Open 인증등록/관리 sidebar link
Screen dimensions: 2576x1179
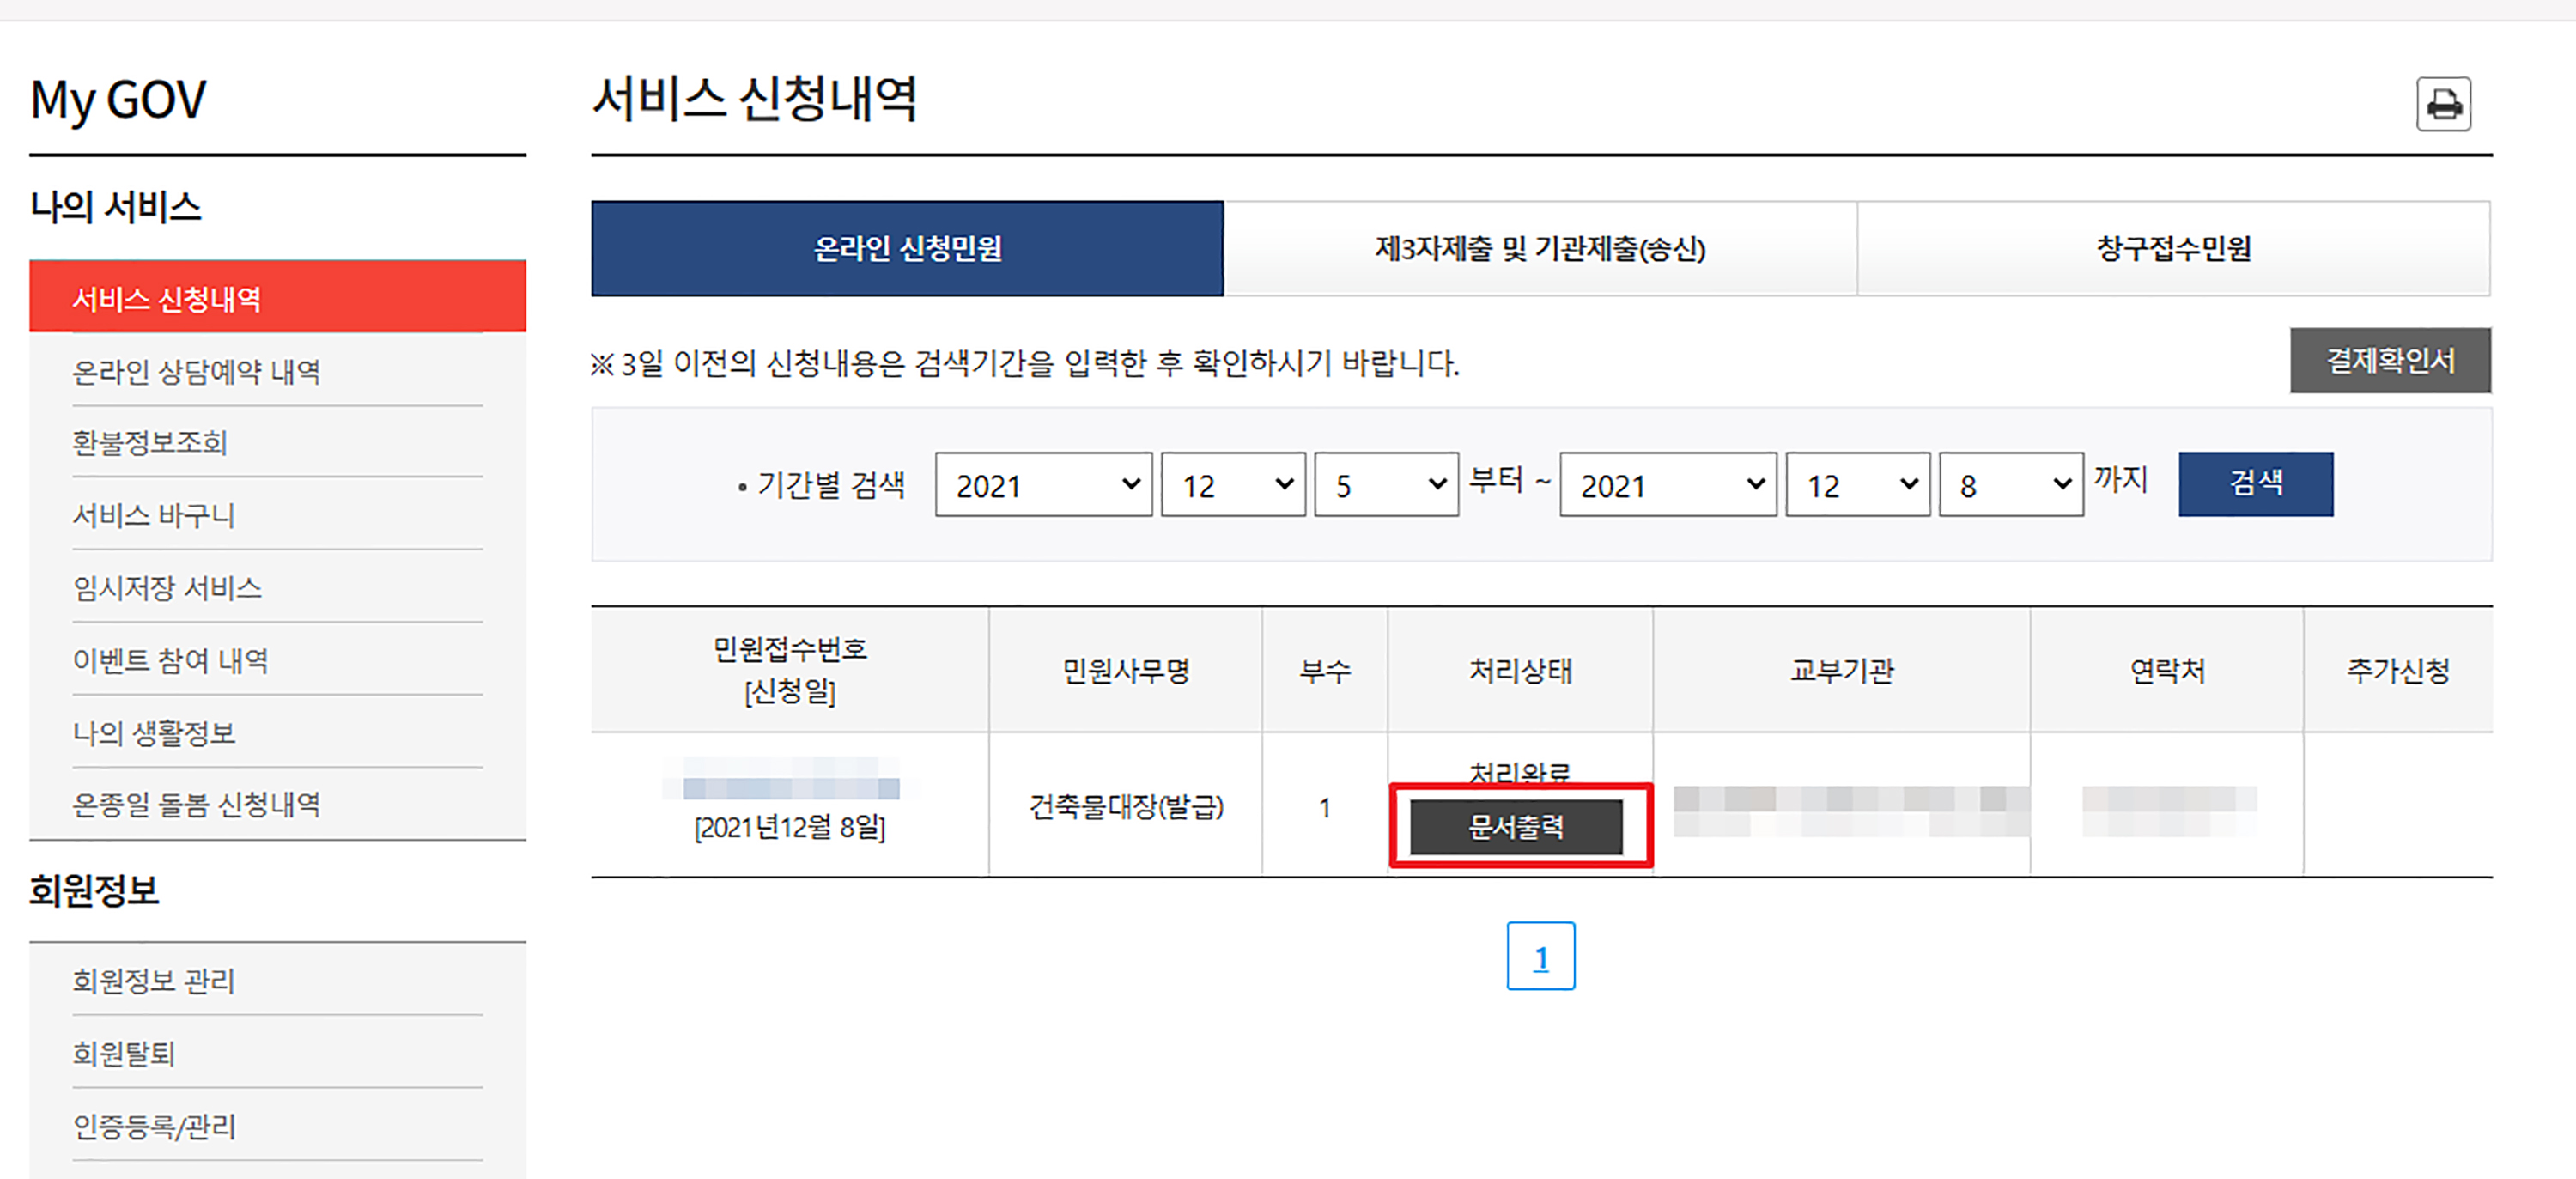154,1127
